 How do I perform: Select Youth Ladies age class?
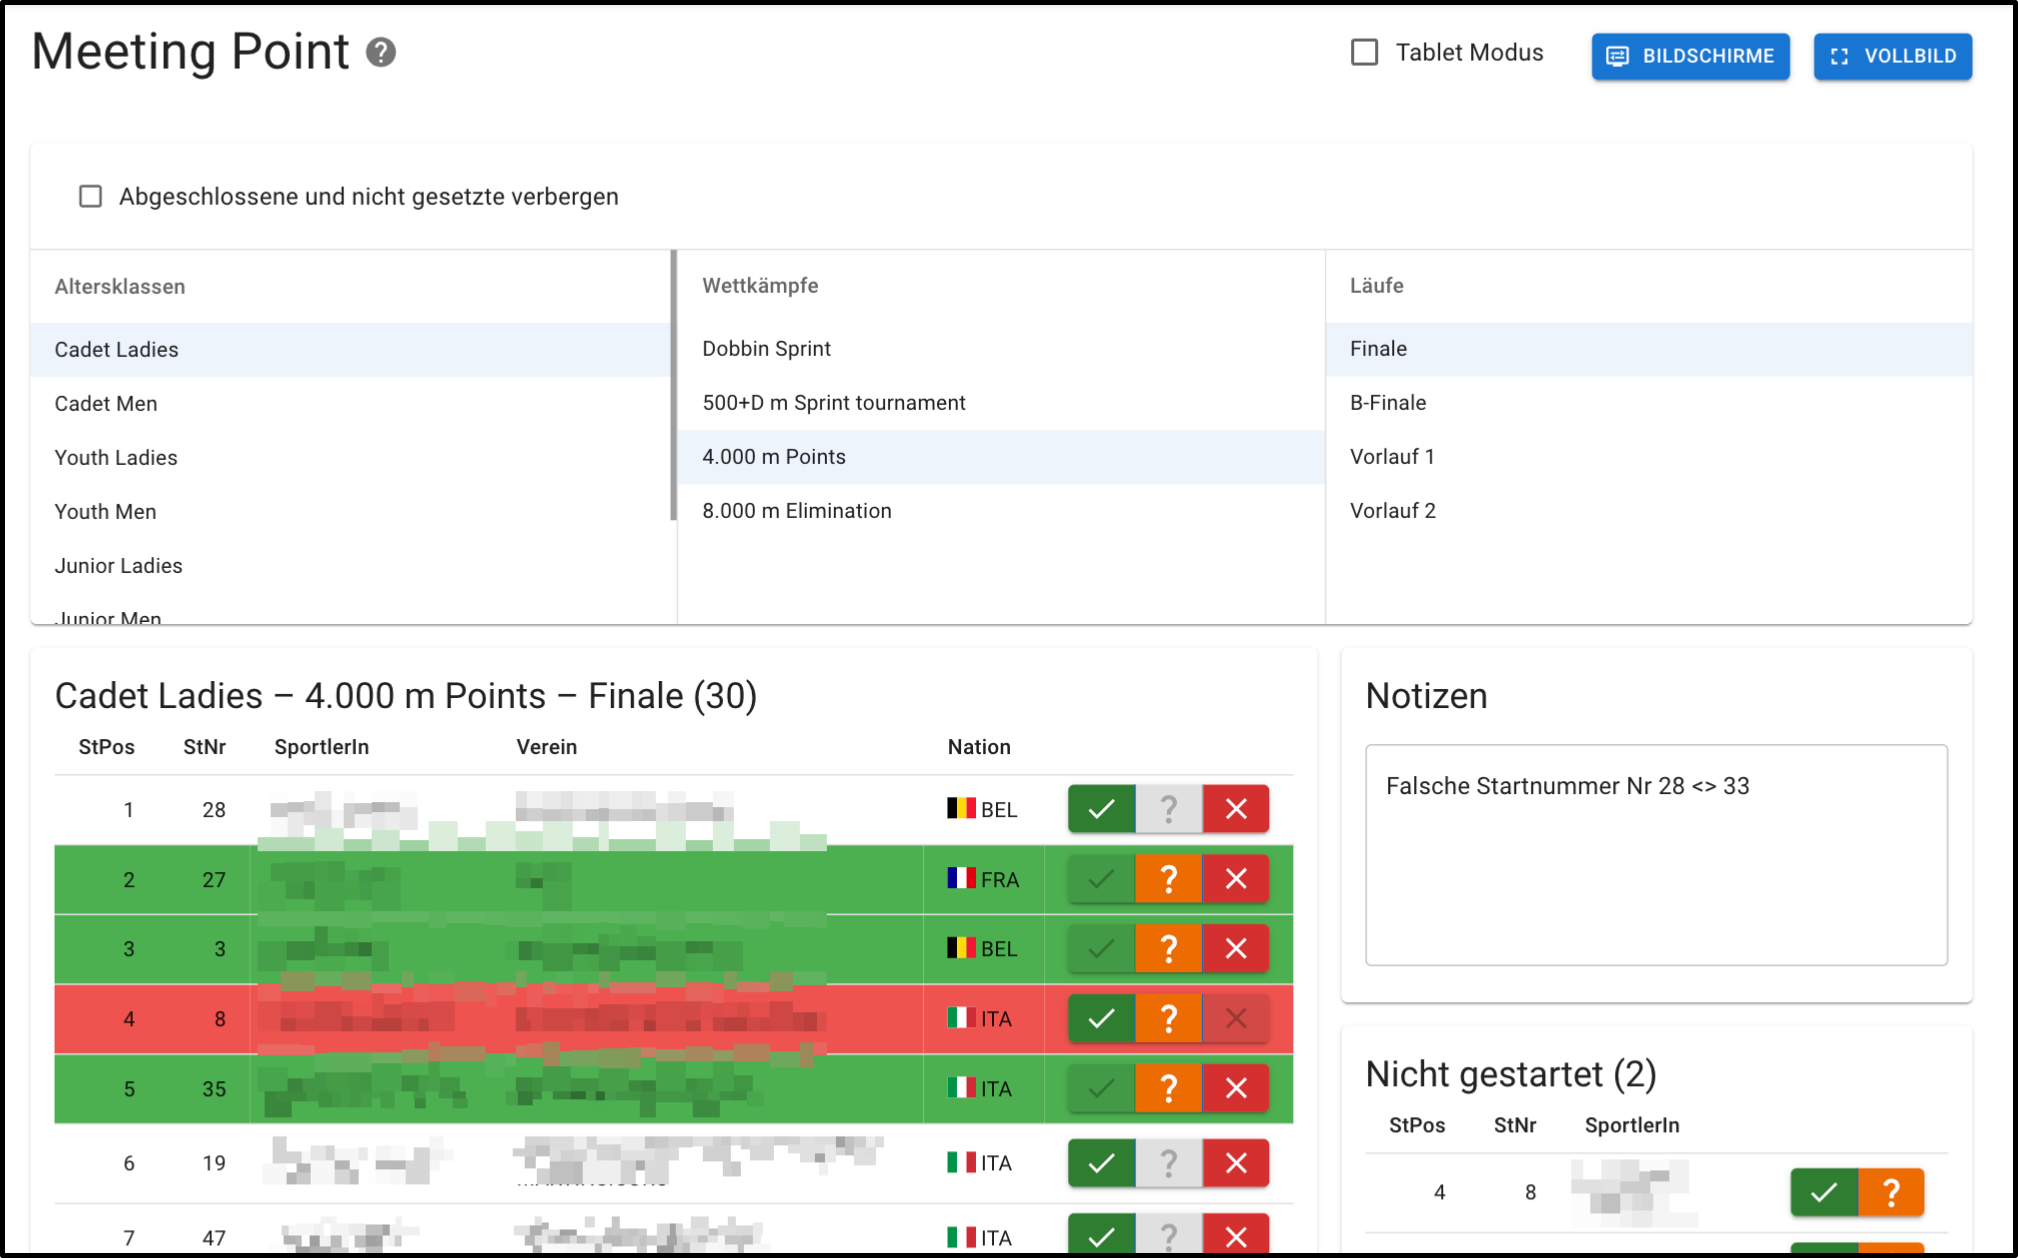352,457
